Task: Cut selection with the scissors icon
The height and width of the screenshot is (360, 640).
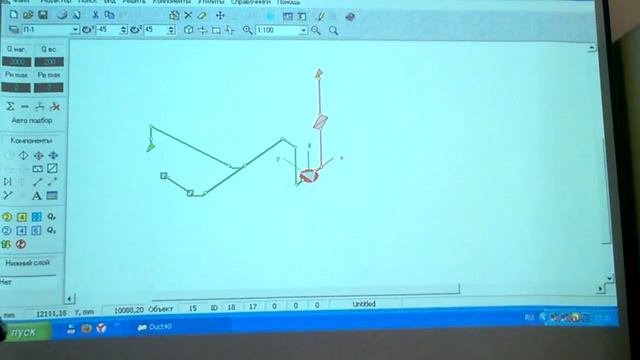Action: point(95,16)
